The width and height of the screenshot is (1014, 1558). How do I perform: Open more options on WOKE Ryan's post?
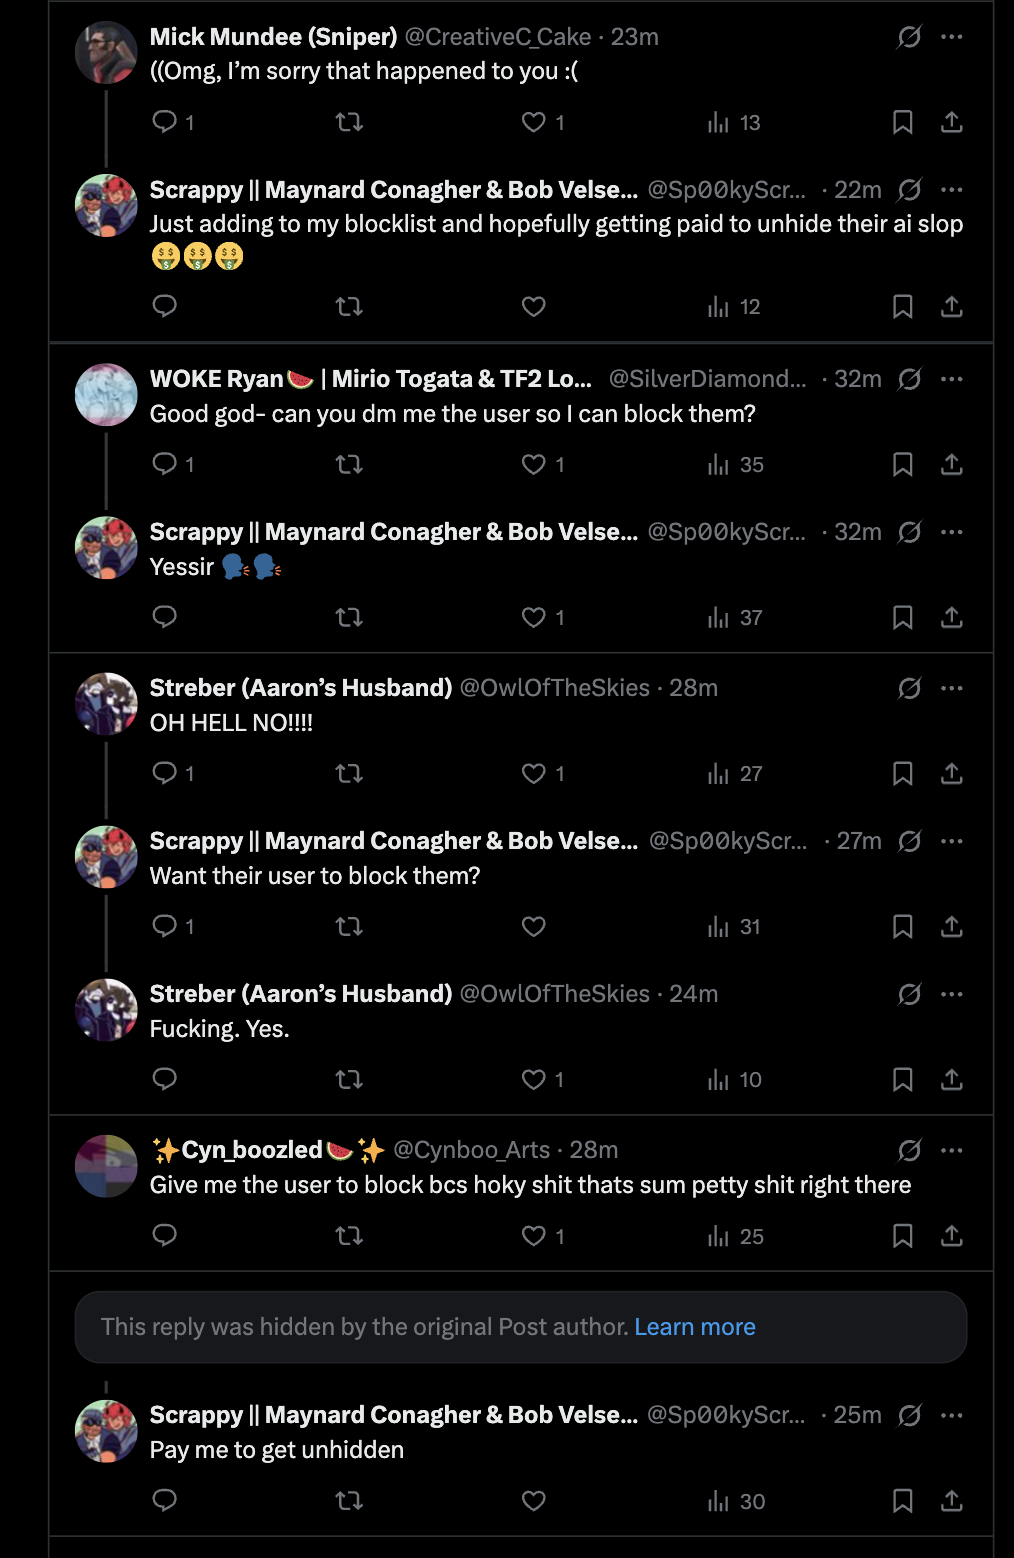coord(952,379)
